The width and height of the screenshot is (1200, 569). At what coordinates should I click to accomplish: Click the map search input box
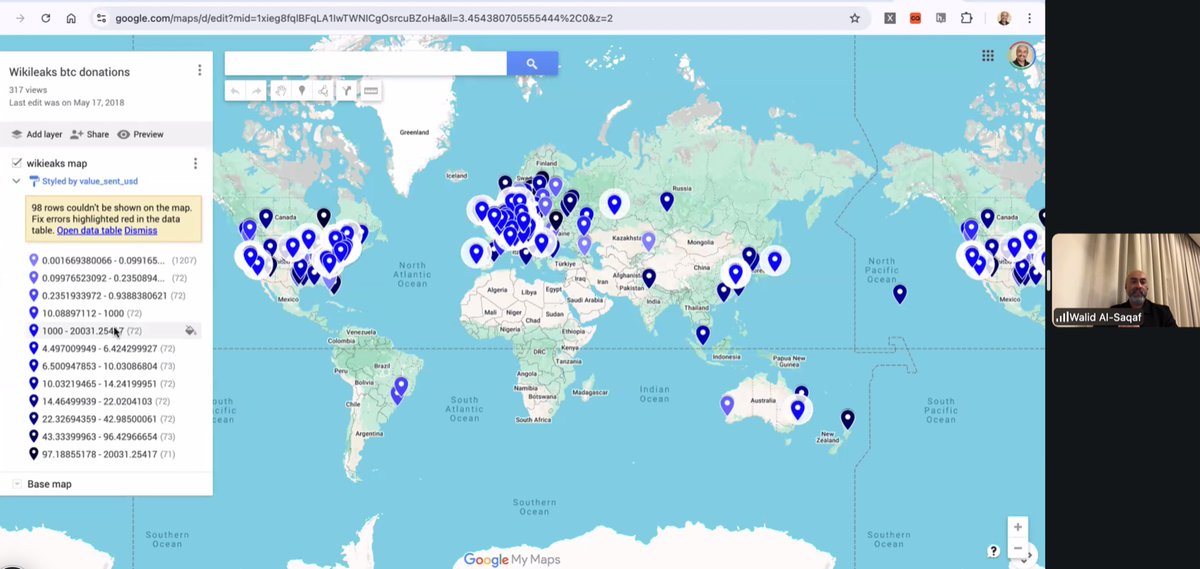coord(366,63)
